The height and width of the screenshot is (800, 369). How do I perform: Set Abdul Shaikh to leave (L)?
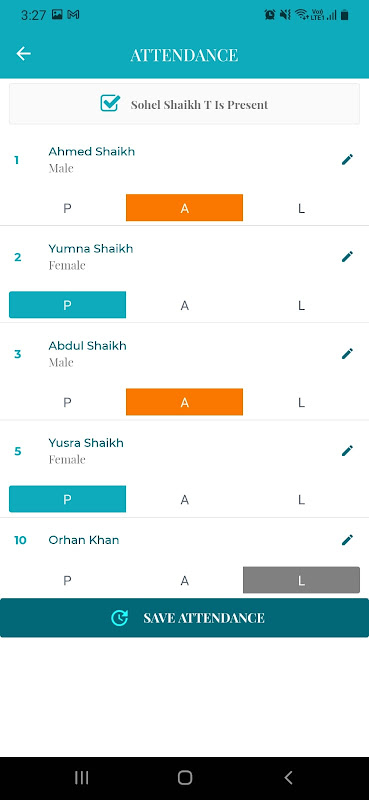click(x=301, y=402)
